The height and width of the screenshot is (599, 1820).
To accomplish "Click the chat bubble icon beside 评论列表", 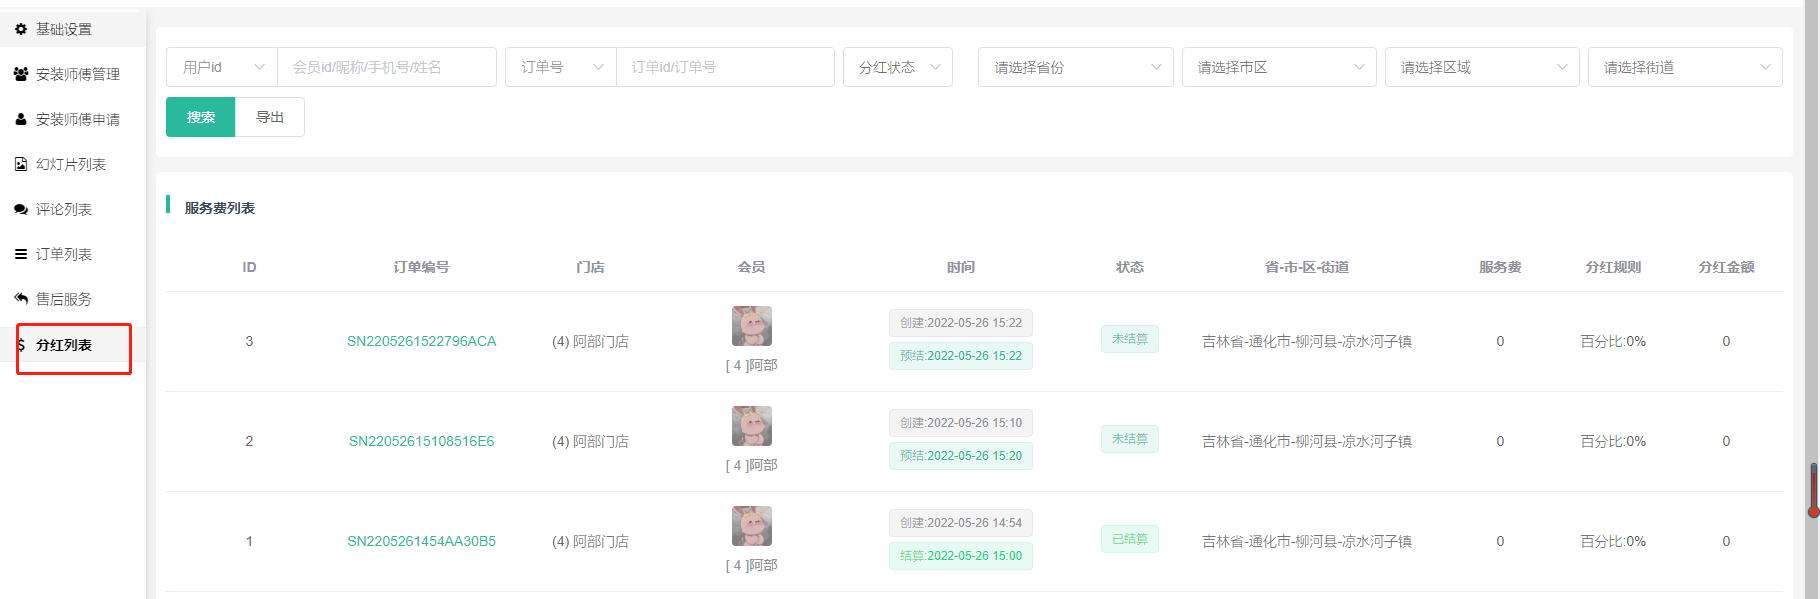I will pos(21,209).
